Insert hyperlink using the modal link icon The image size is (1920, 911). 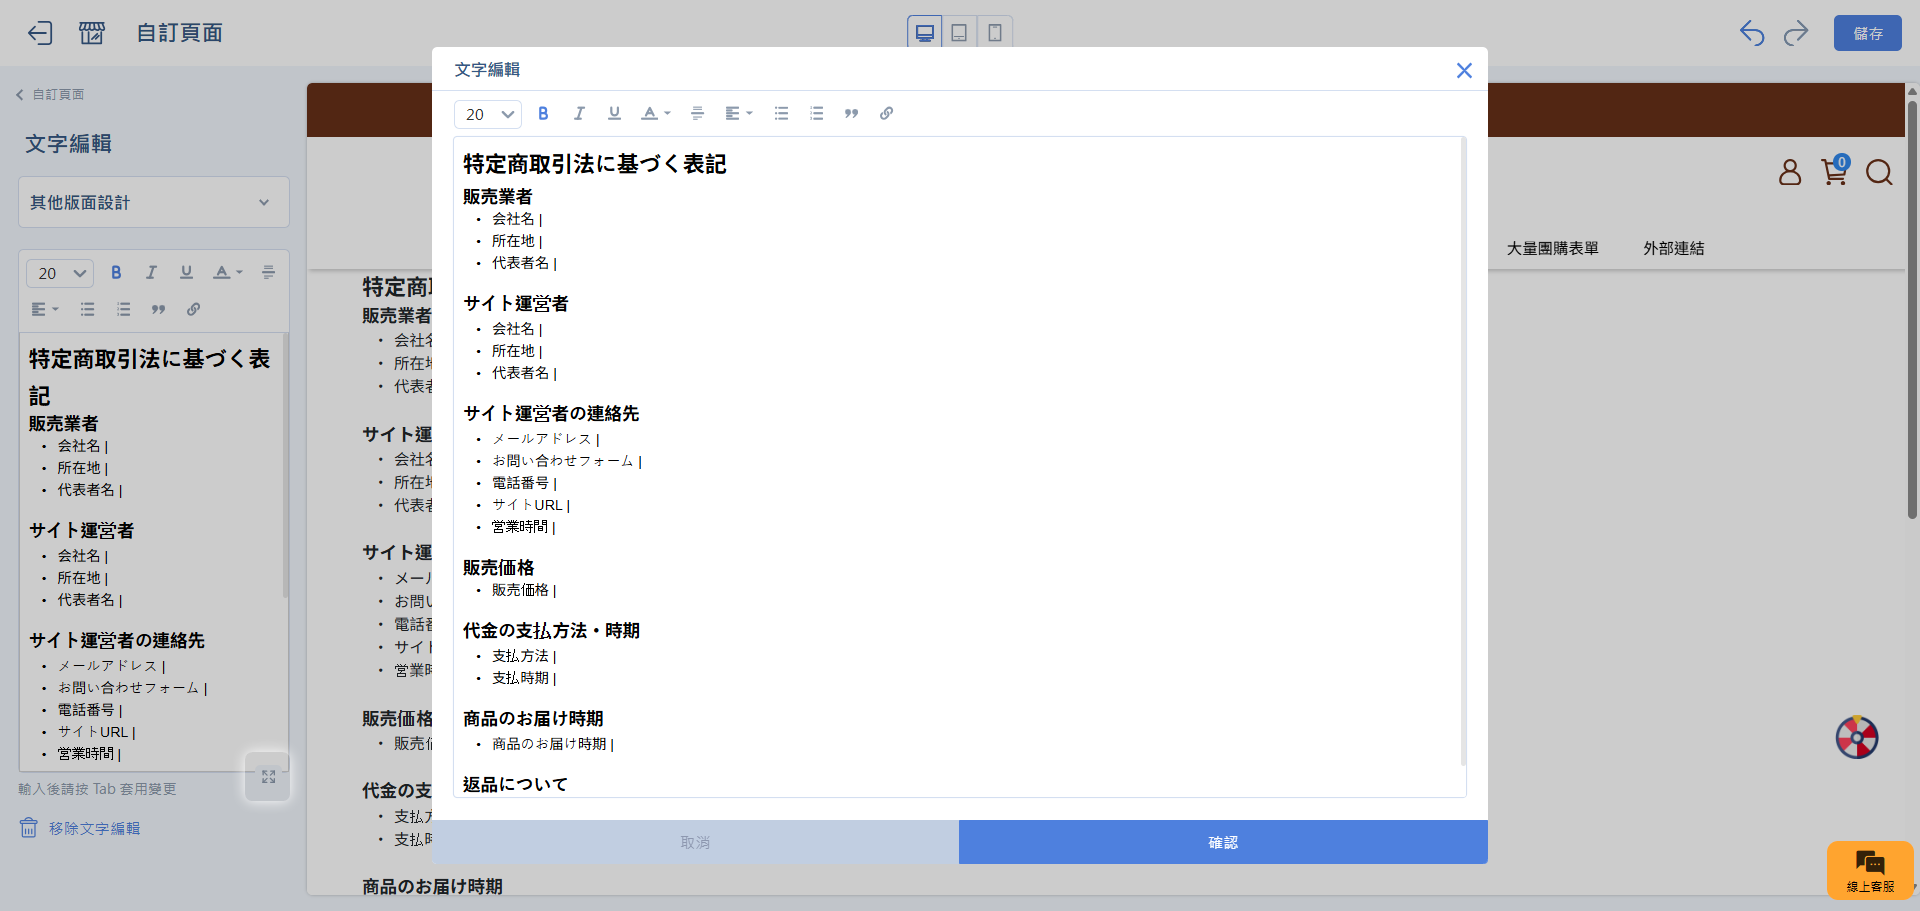pos(886,114)
